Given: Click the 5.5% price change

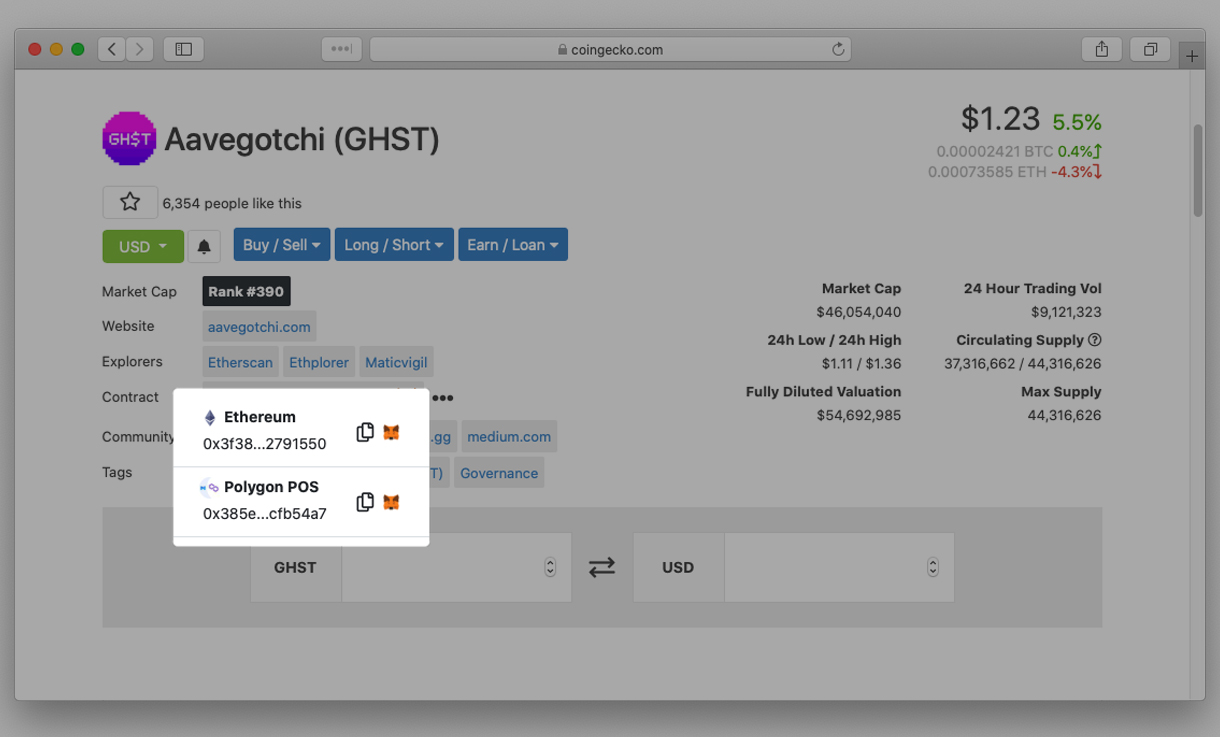Looking at the screenshot, I should (1077, 122).
